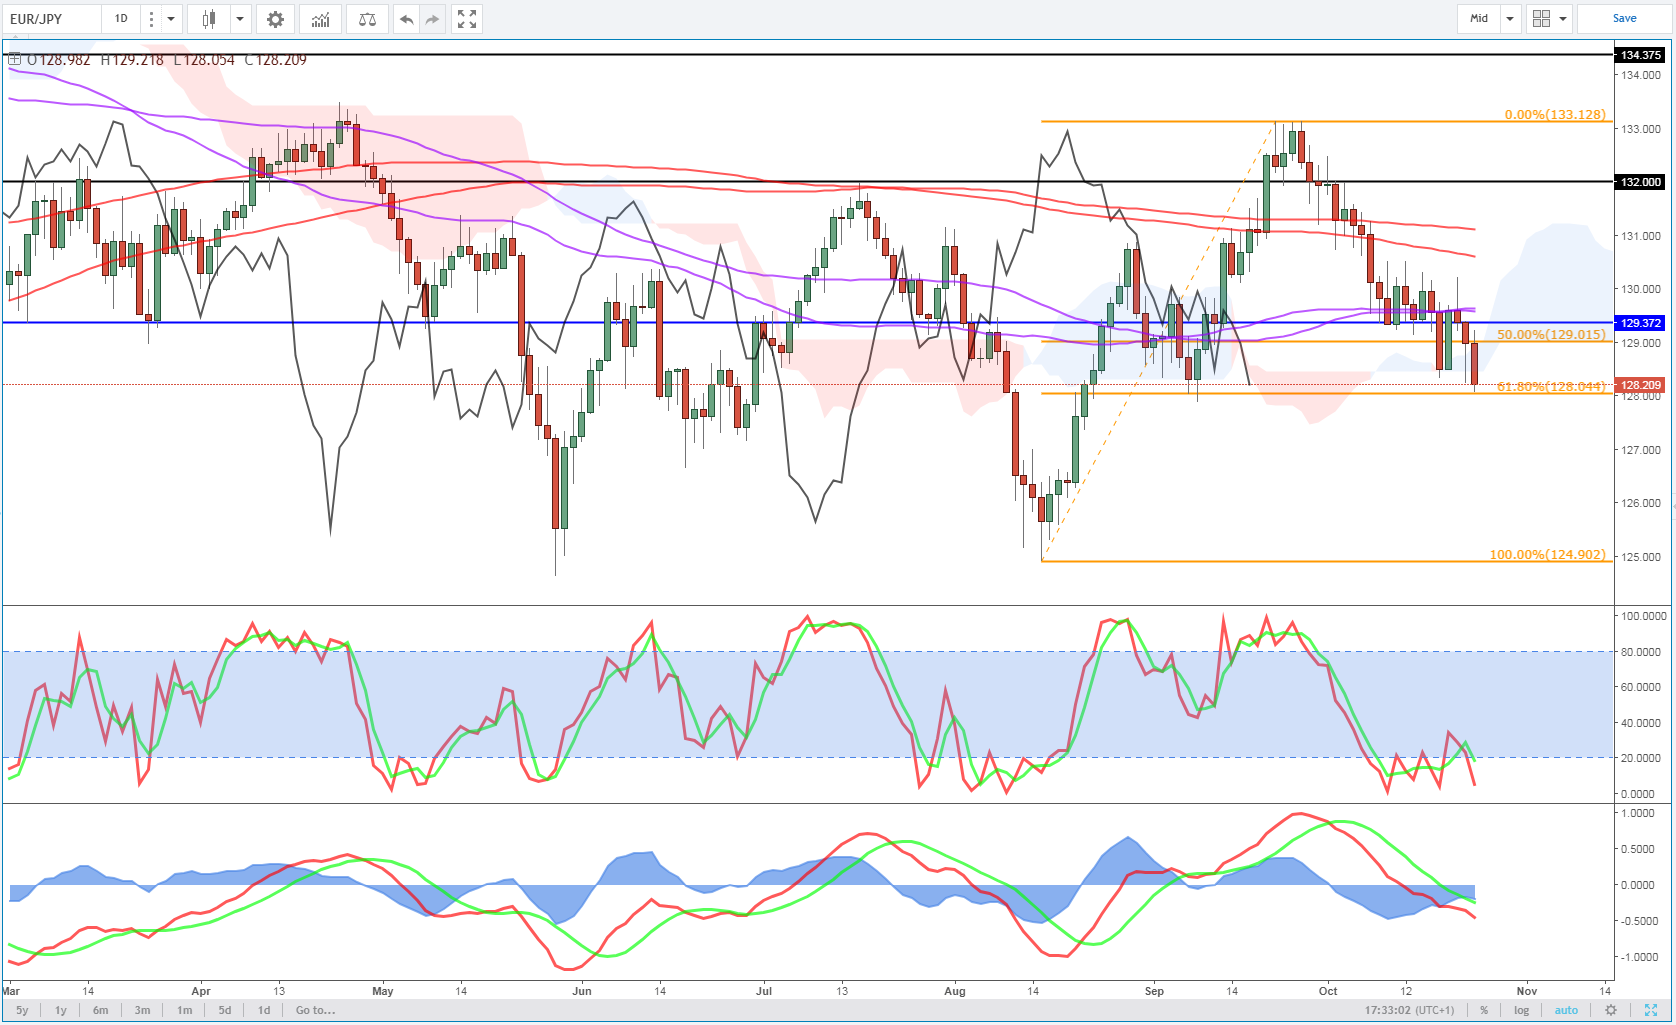Open the chart layout grid icon
The width and height of the screenshot is (1676, 1025).
pyautogui.click(x=1541, y=19)
